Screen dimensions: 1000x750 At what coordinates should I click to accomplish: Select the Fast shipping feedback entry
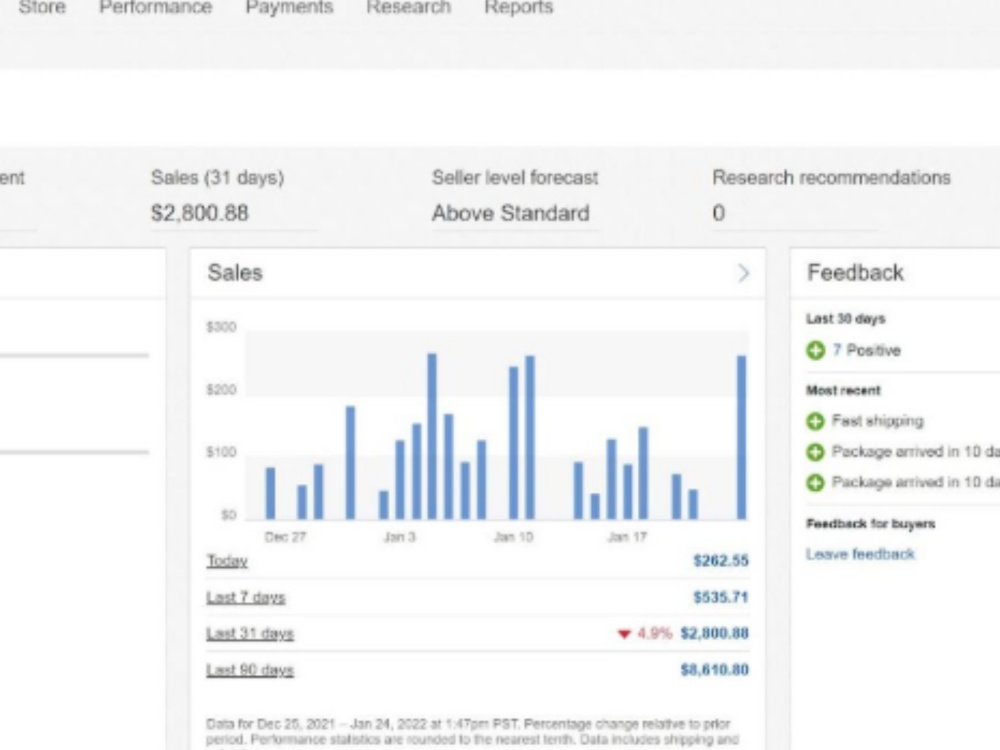tap(877, 421)
